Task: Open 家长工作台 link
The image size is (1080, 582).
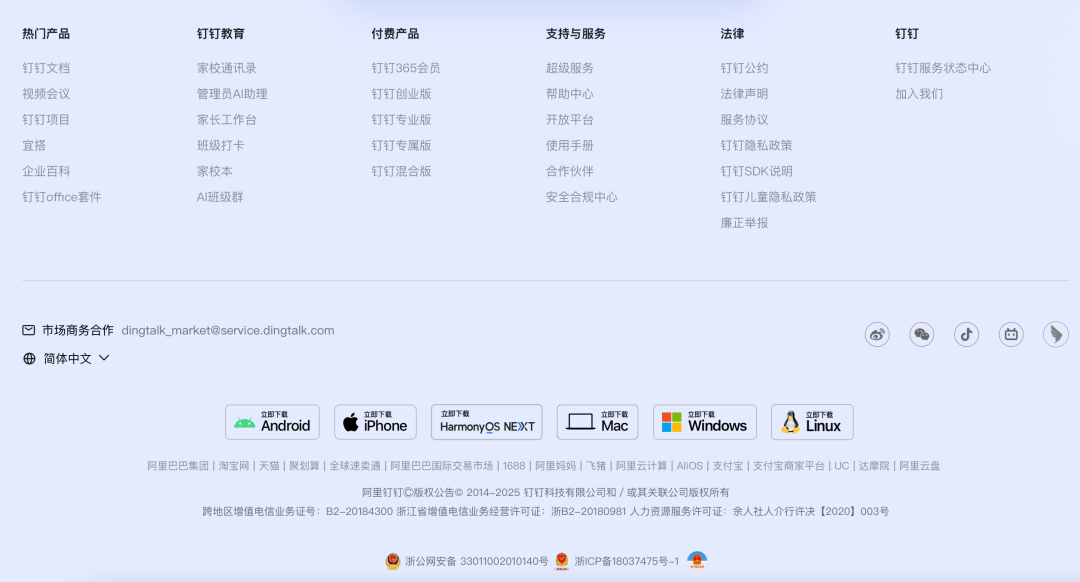Action: [227, 120]
